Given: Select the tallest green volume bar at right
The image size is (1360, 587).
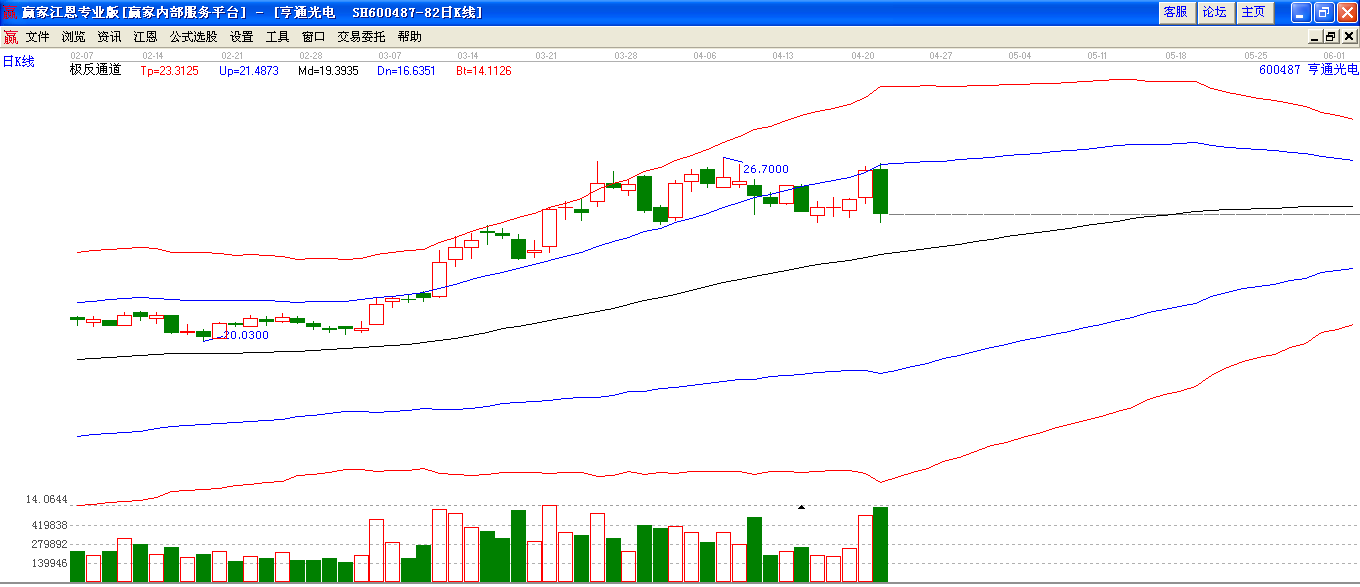Looking at the screenshot, I should 881,545.
